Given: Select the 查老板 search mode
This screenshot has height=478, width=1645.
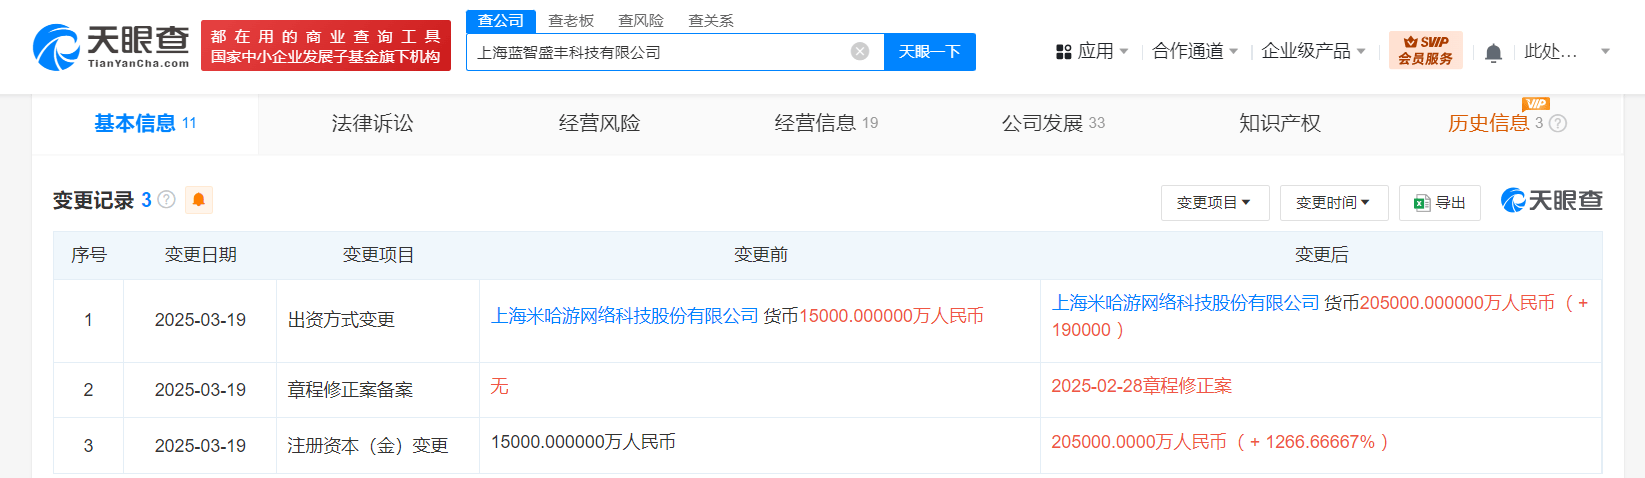Looking at the screenshot, I should (571, 20).
